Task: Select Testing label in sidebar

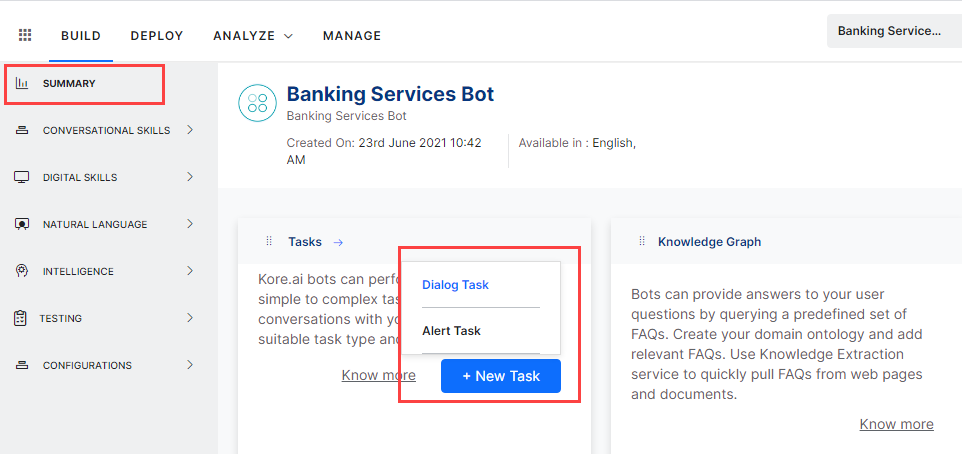Action: coord(60,318)
